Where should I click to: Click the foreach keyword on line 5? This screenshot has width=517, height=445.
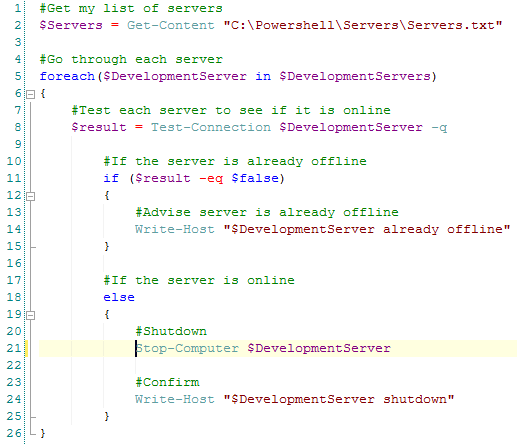click(x=67, y=76)
